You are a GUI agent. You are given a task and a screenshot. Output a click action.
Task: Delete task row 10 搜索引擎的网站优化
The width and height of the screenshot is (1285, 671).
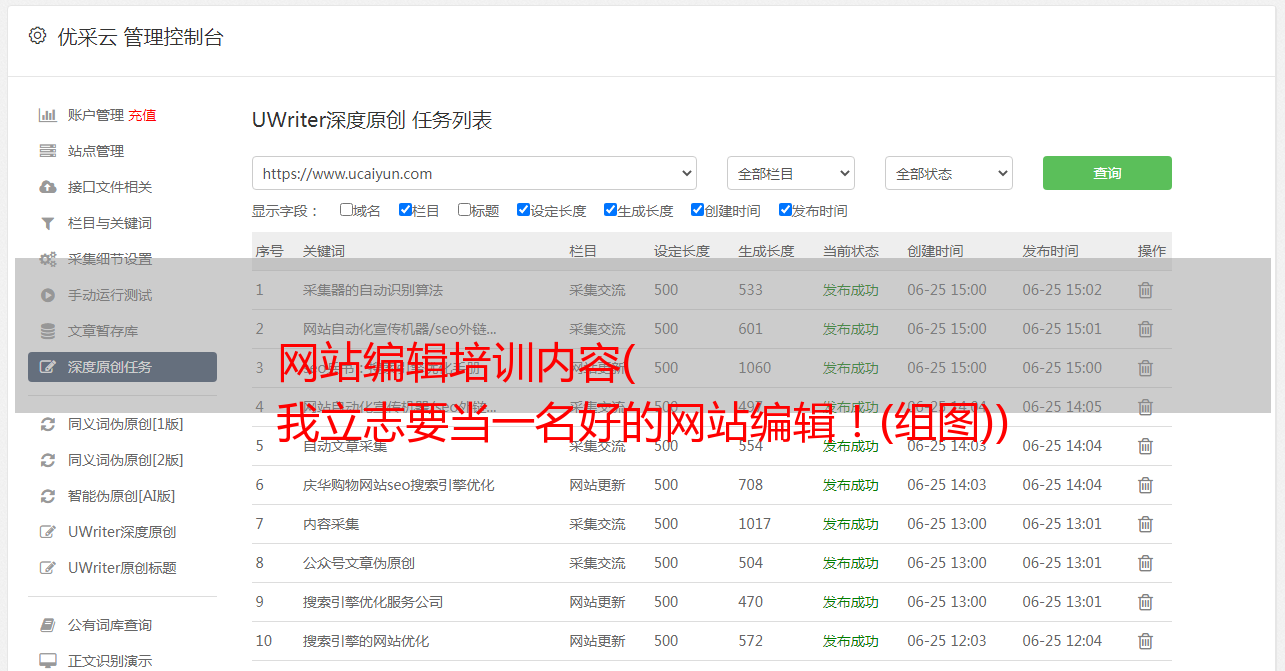[1146, 641]
